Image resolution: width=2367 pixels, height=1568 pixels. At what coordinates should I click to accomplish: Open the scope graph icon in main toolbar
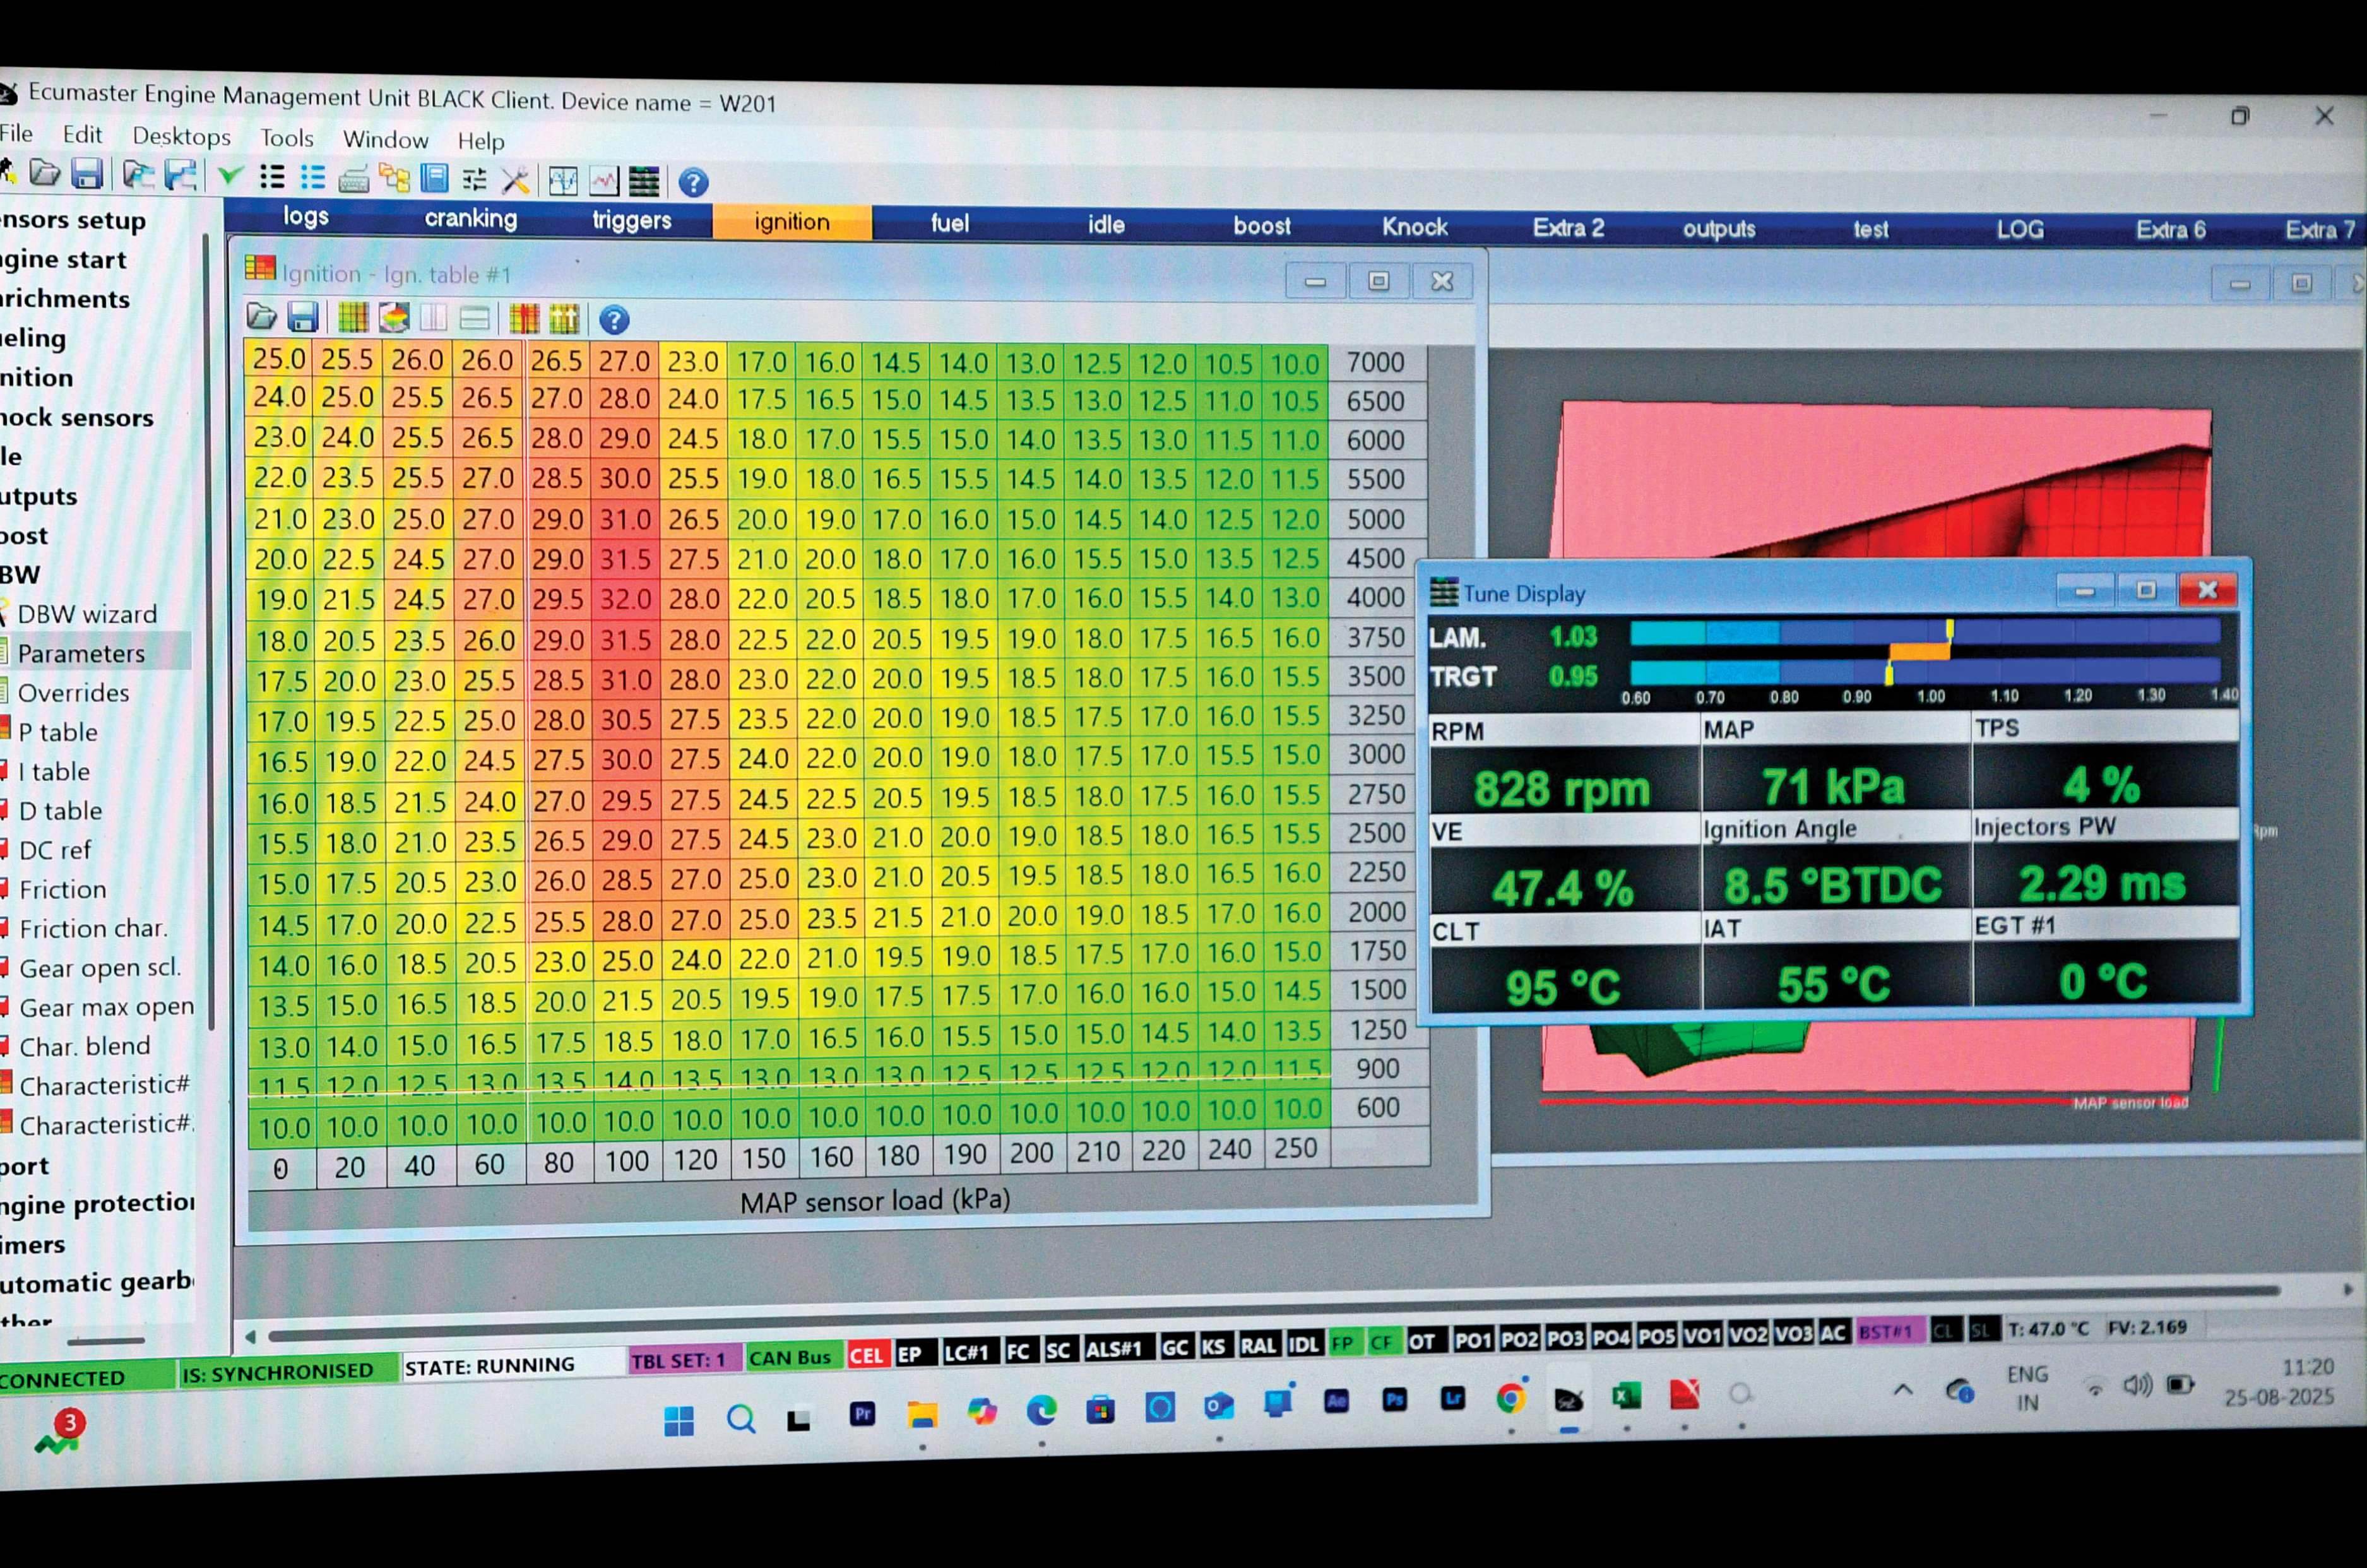coord(563,180)
